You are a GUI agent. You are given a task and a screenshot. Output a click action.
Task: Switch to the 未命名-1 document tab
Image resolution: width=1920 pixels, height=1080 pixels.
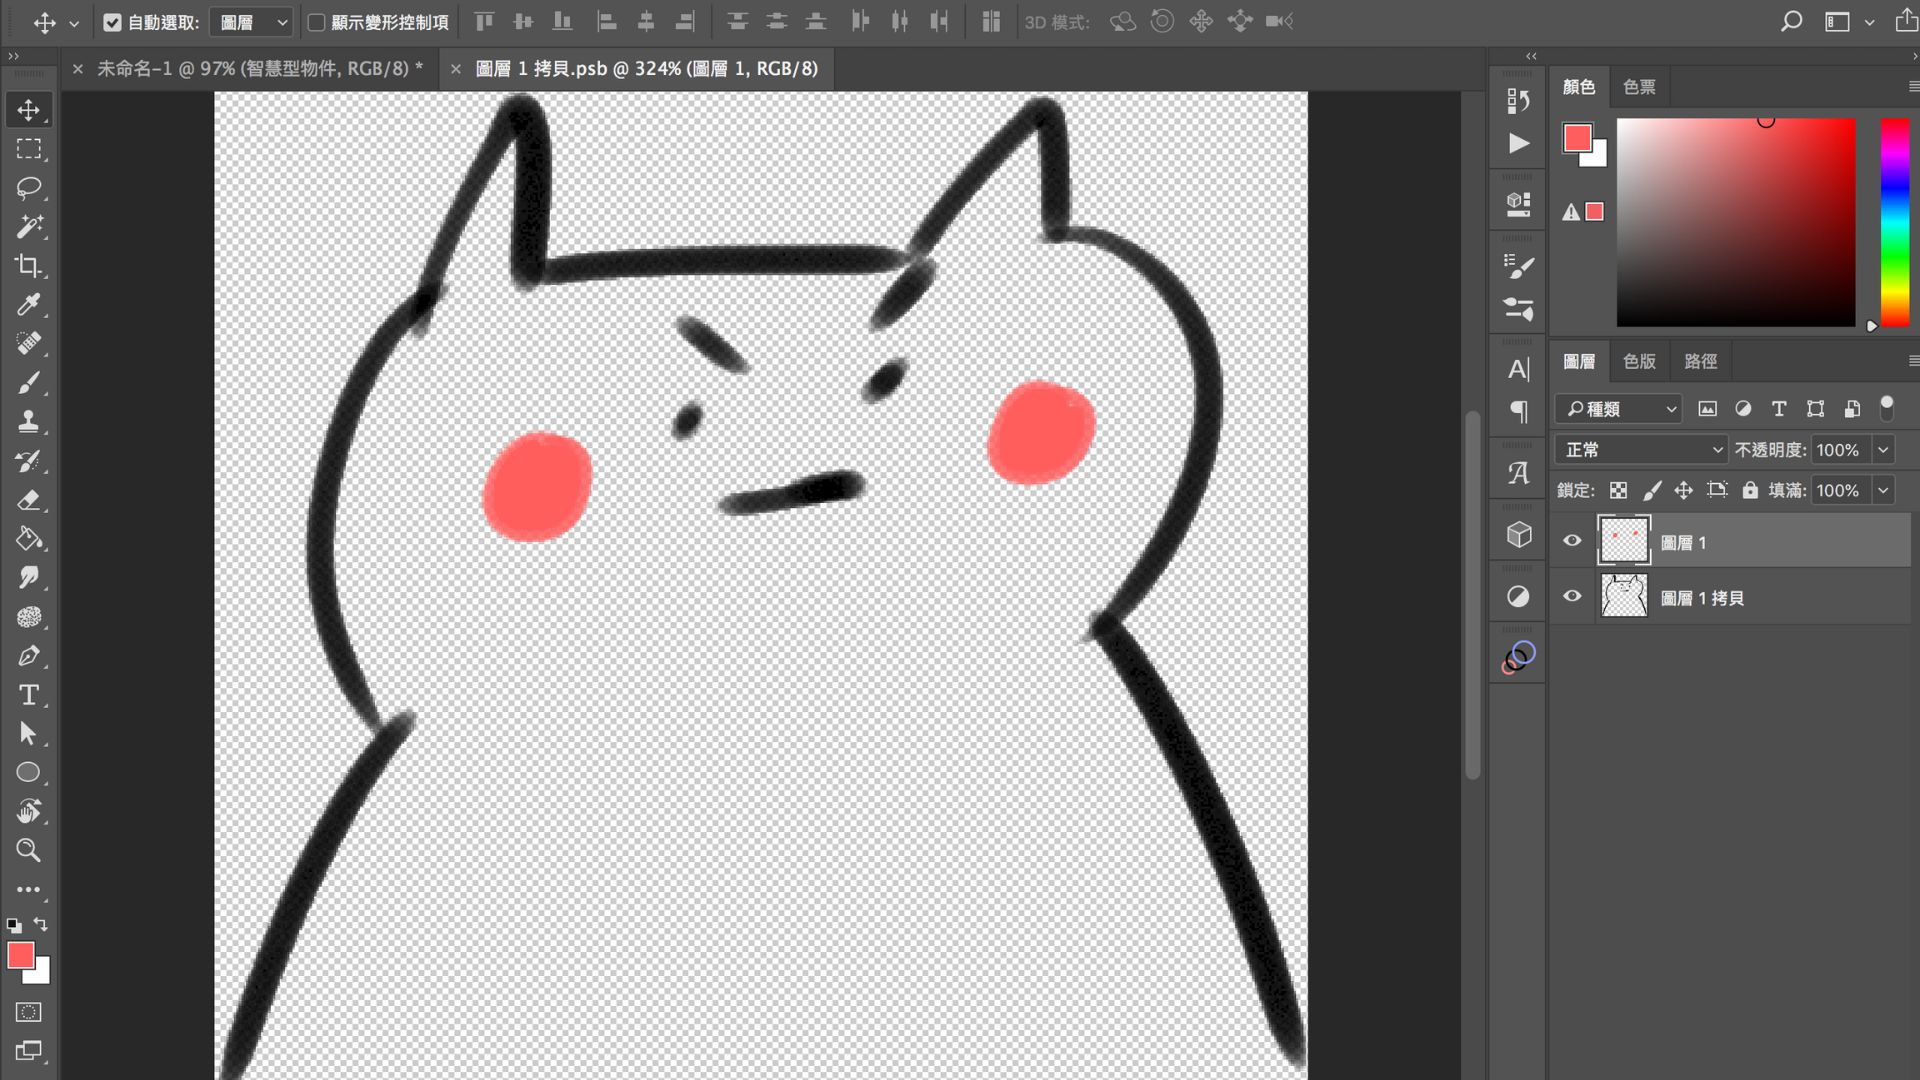click(x=260, y=68)
